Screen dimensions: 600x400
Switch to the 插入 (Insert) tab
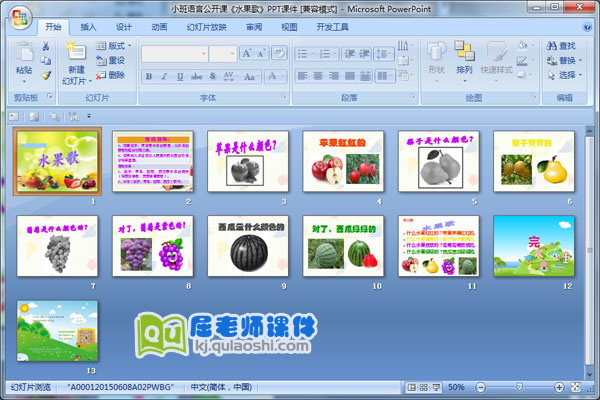88,27
